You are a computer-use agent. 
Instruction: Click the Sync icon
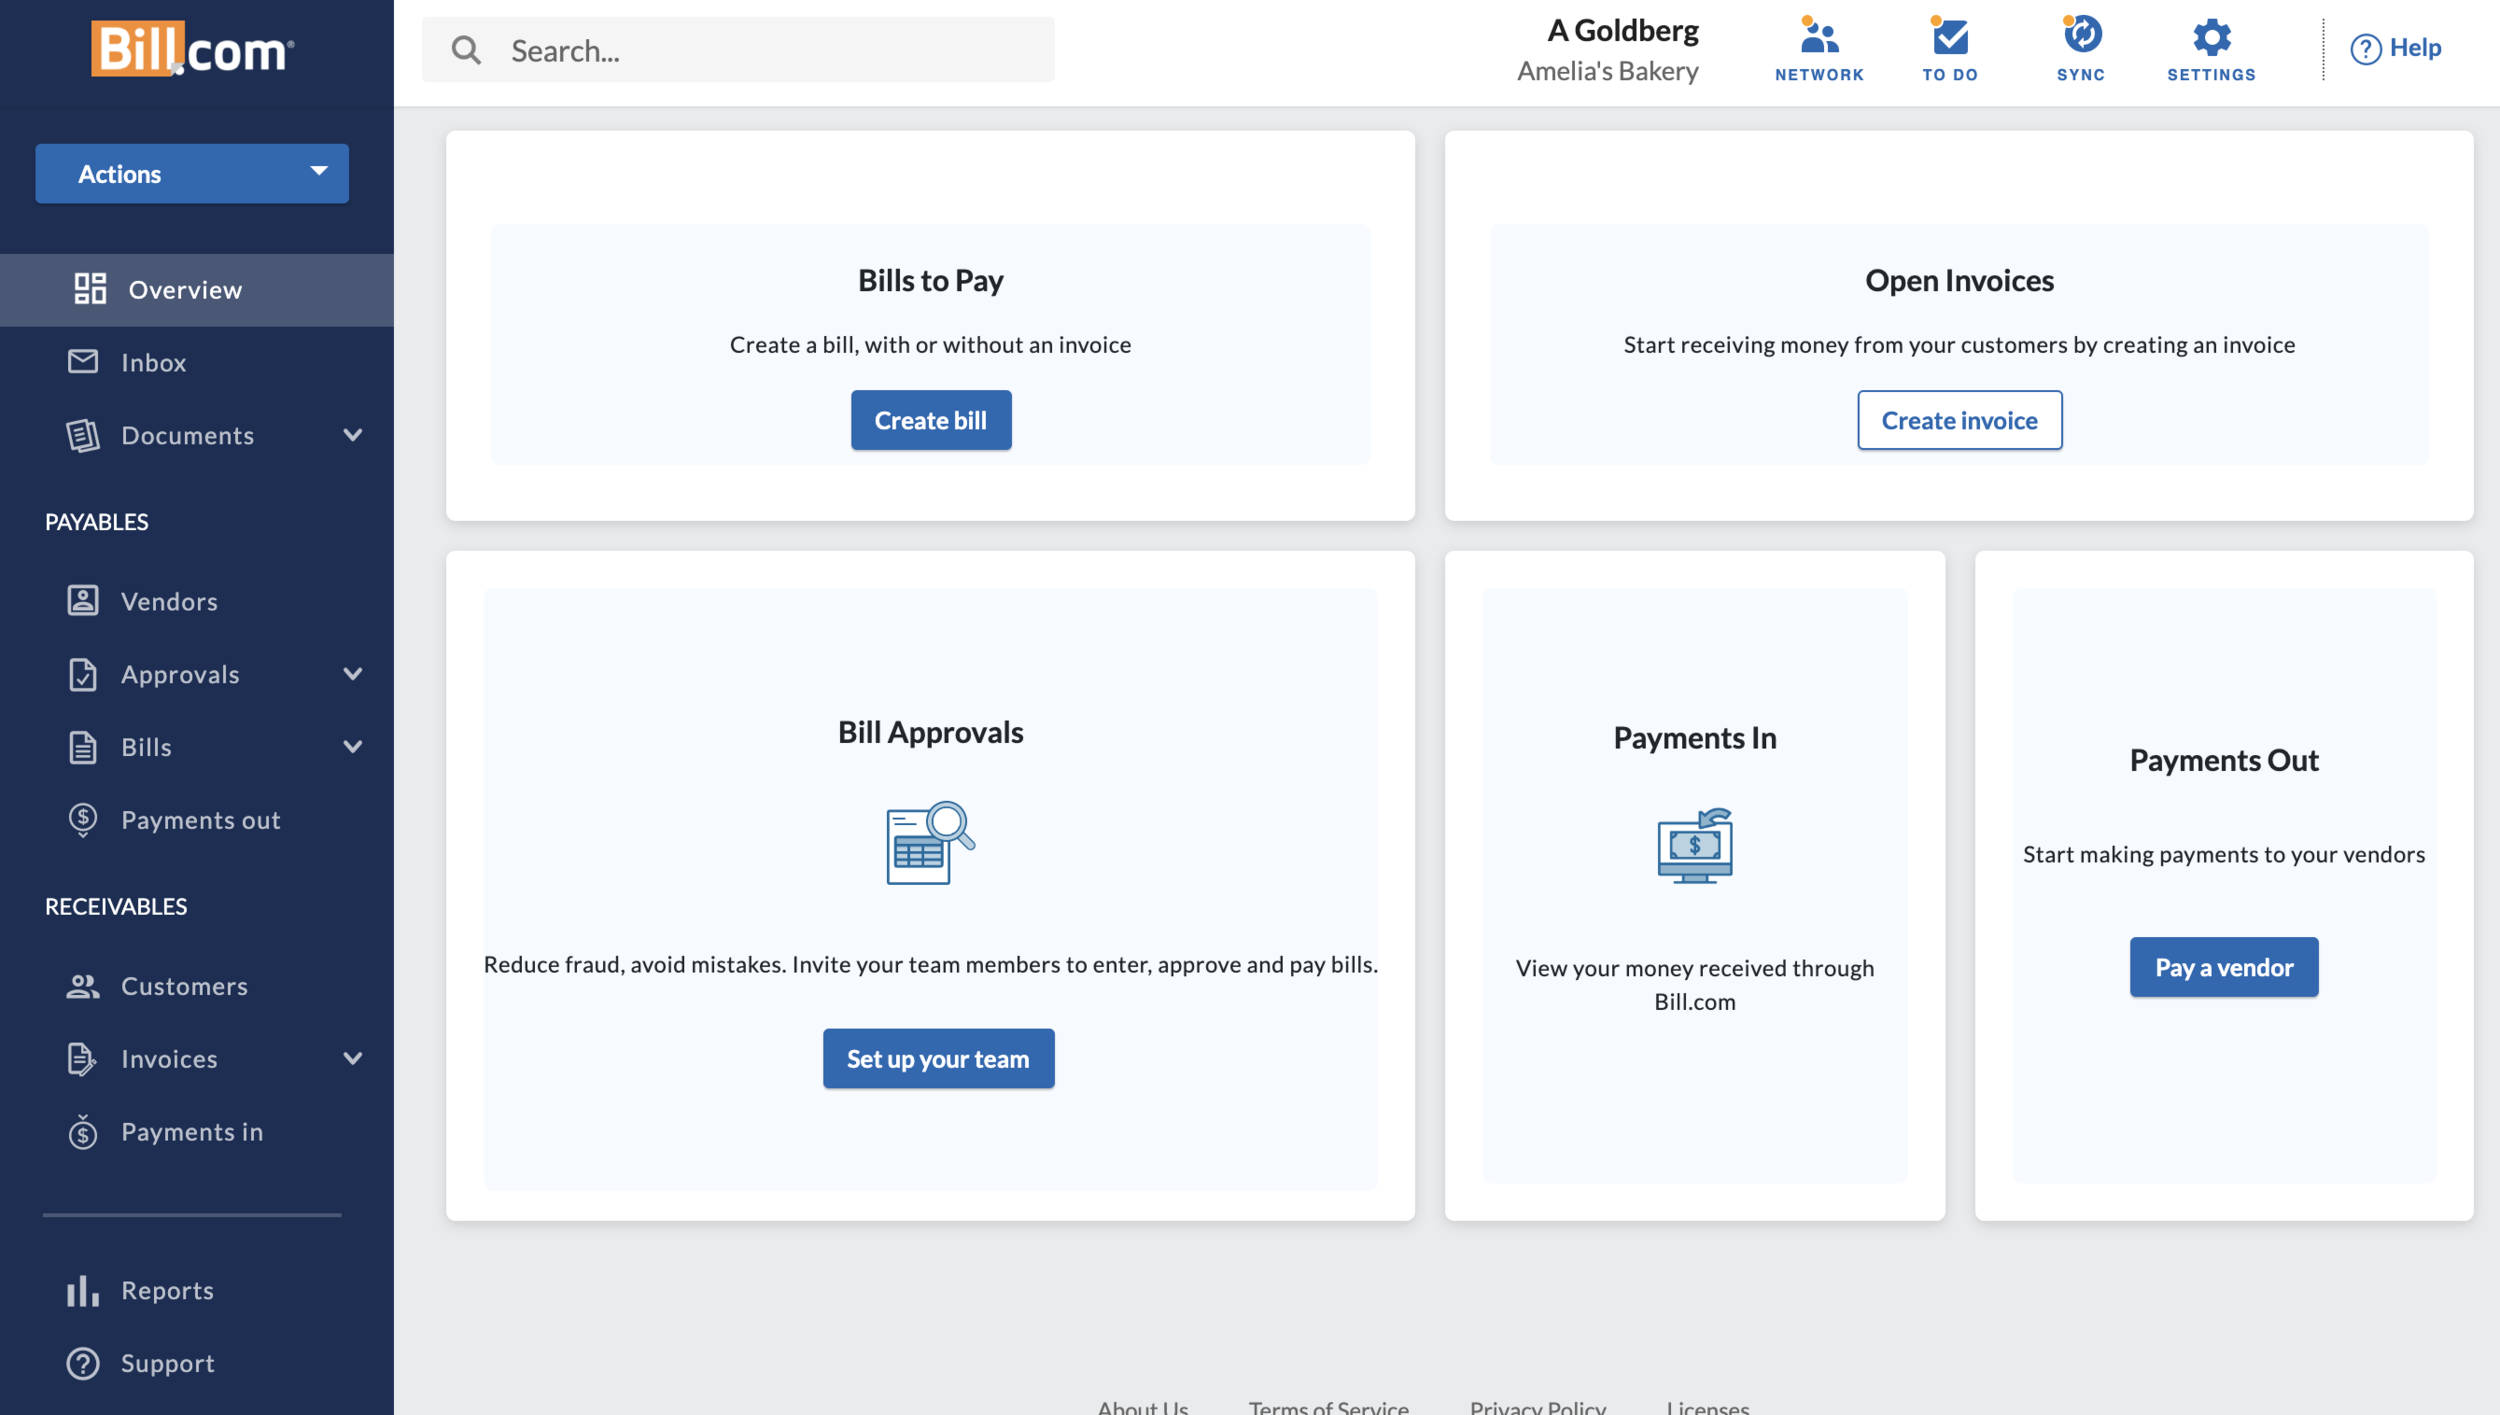(2081, 36)
